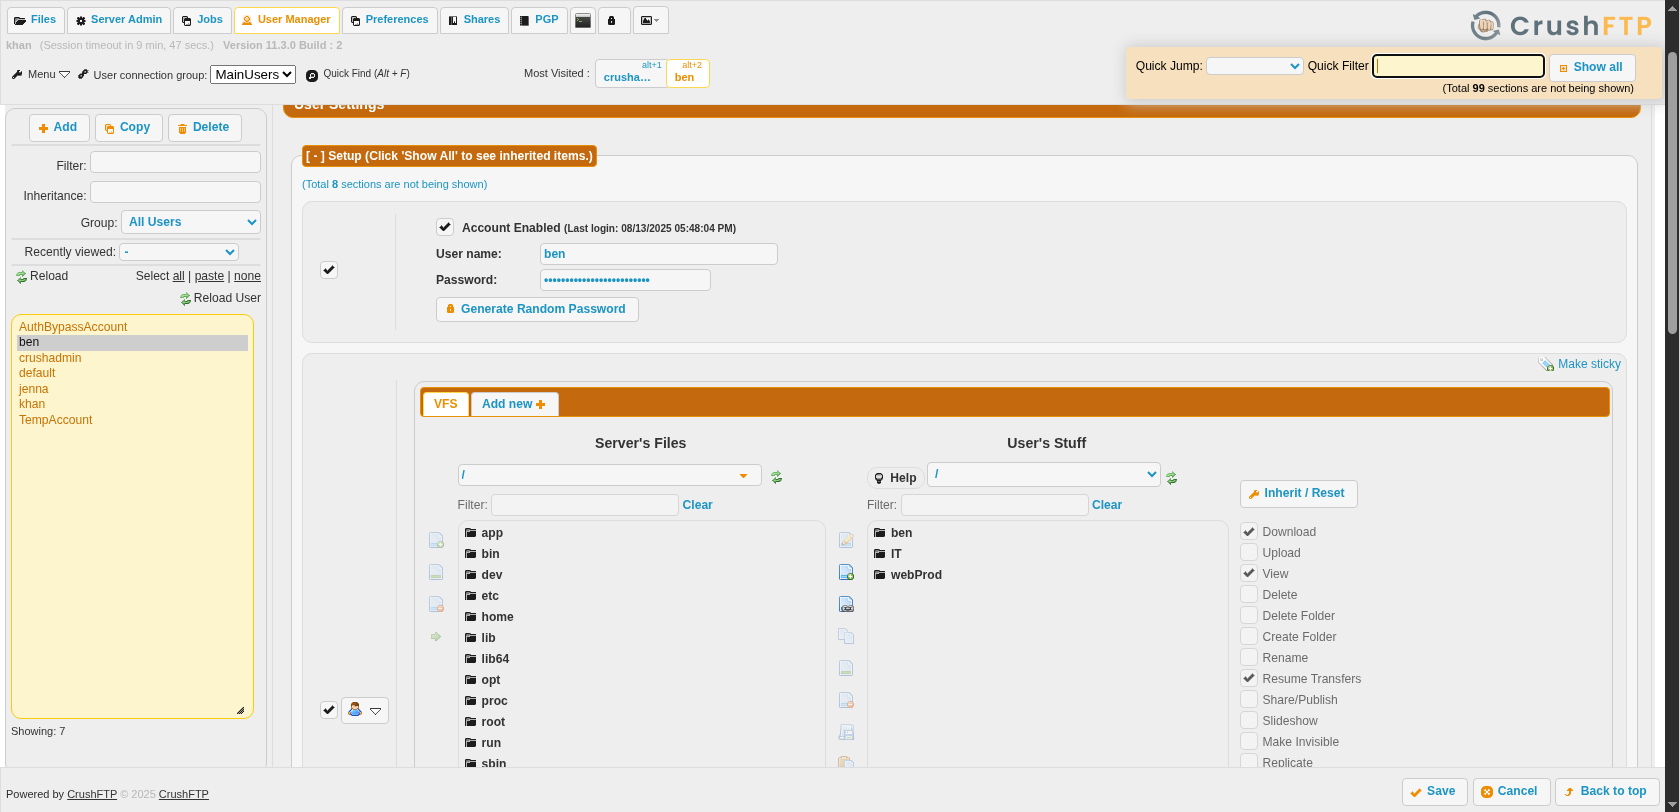
Task: Switch to the Server Admin tab
Action: 118,20
